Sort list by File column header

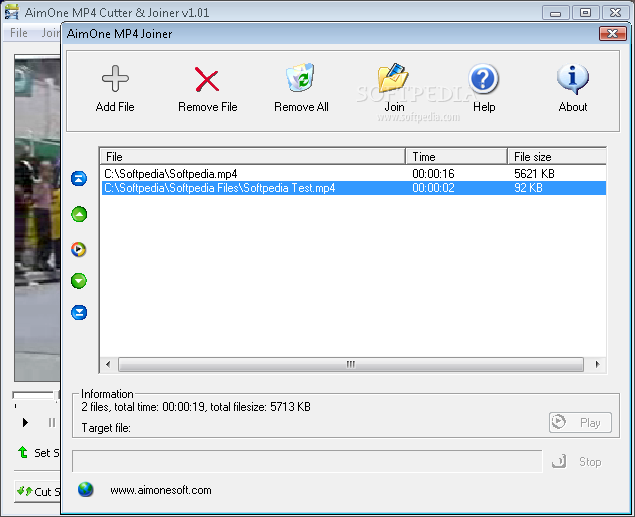(x=253, y=157)
